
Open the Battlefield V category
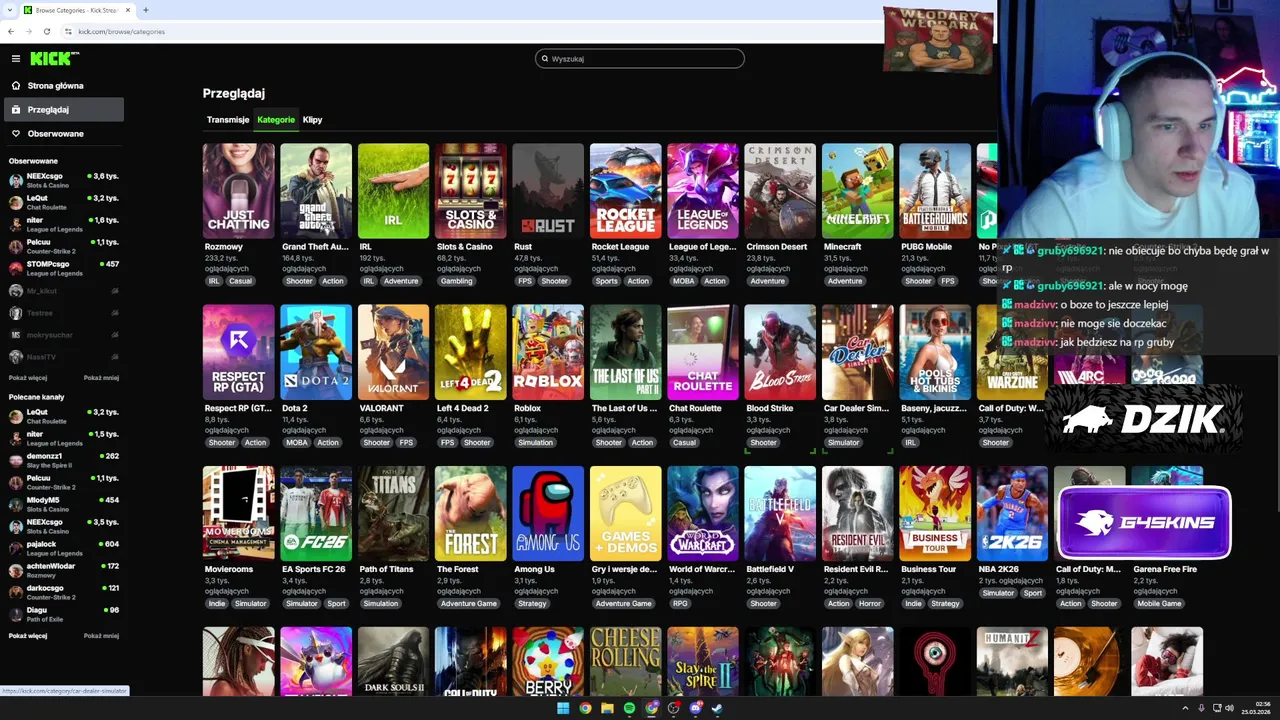pyautogui.click(x=780, y=513)
